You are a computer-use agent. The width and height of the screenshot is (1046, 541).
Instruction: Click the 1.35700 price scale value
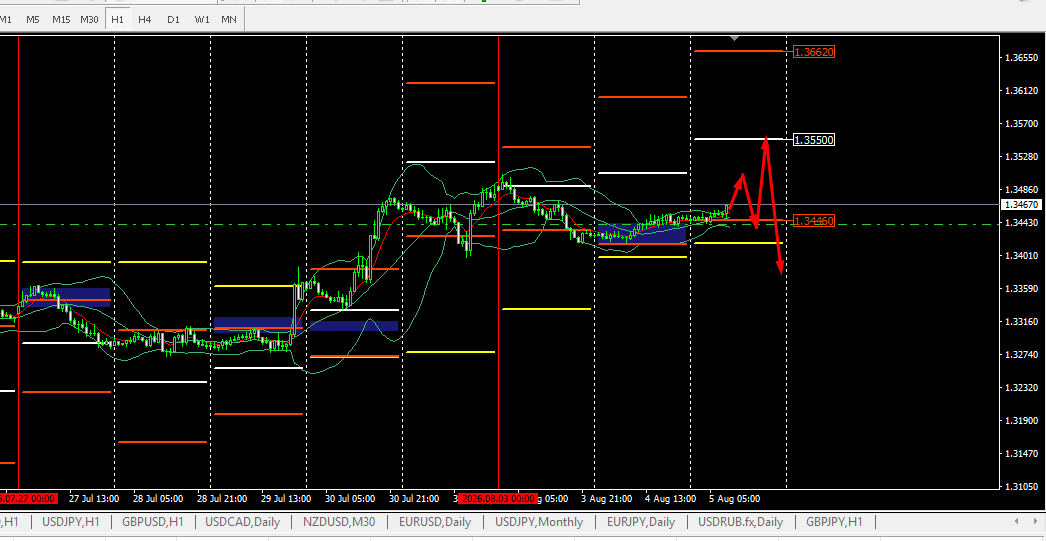pyautogui.click(x=1021, y=124)
